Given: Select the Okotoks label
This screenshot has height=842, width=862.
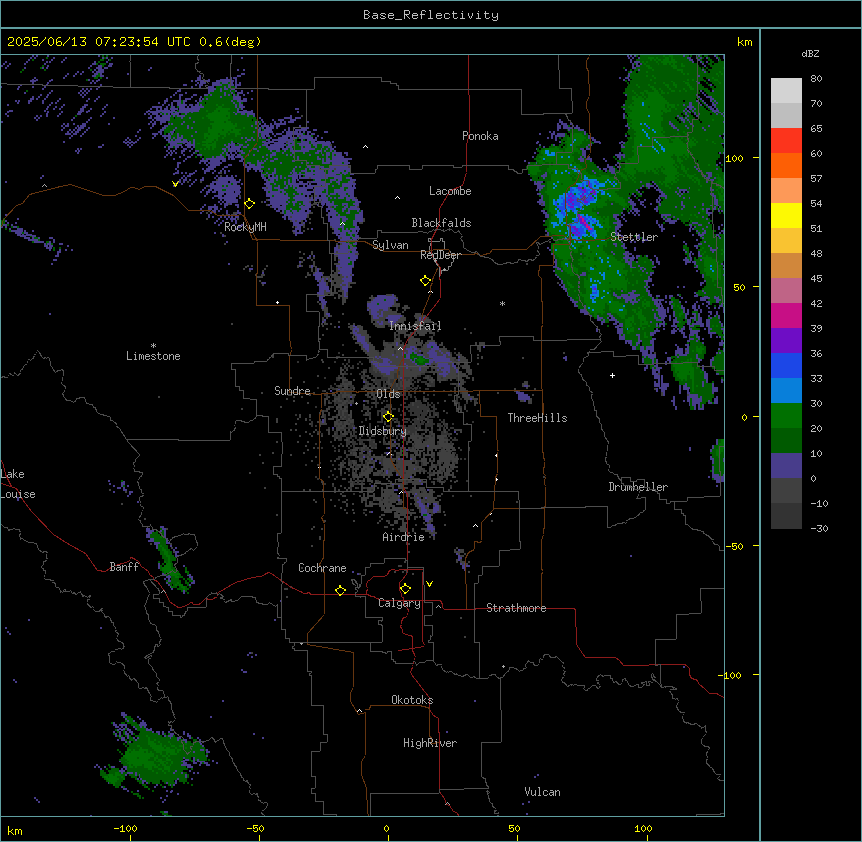Looking at the screenshot, I should point(412,700).
